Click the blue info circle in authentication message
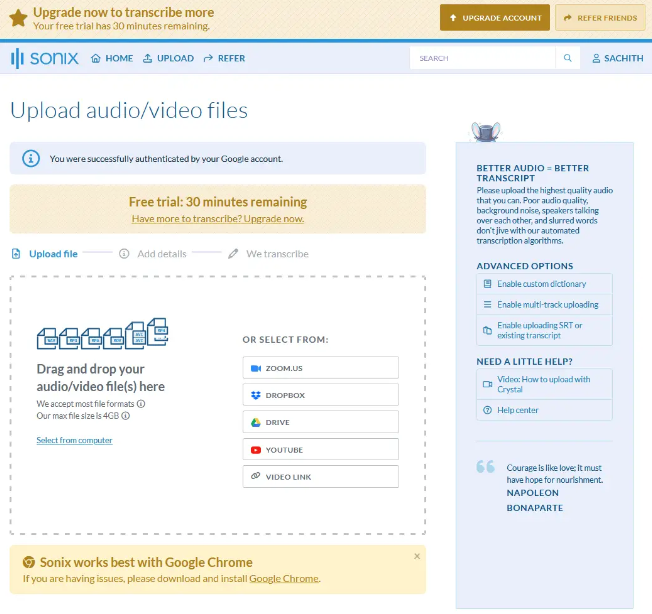This screenshot has height=614, width=652. pos(31,158)
